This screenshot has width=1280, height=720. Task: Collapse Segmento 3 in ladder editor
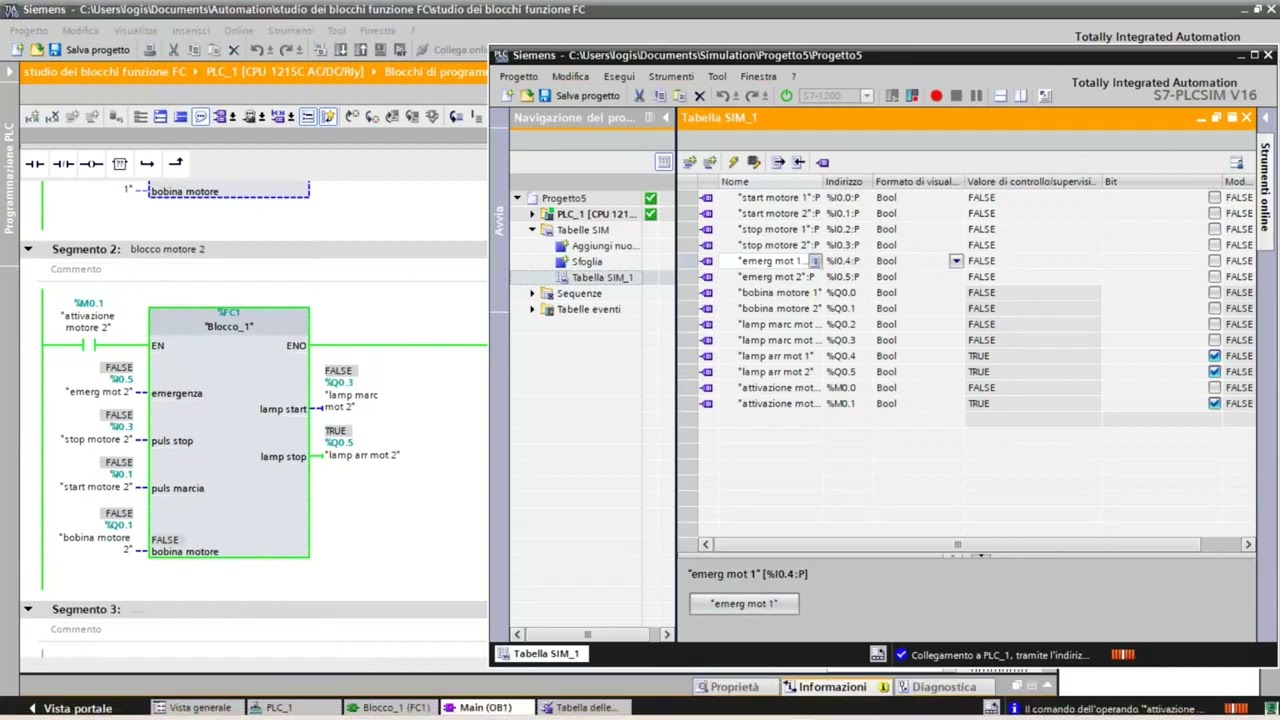click(x=28, y=609)
